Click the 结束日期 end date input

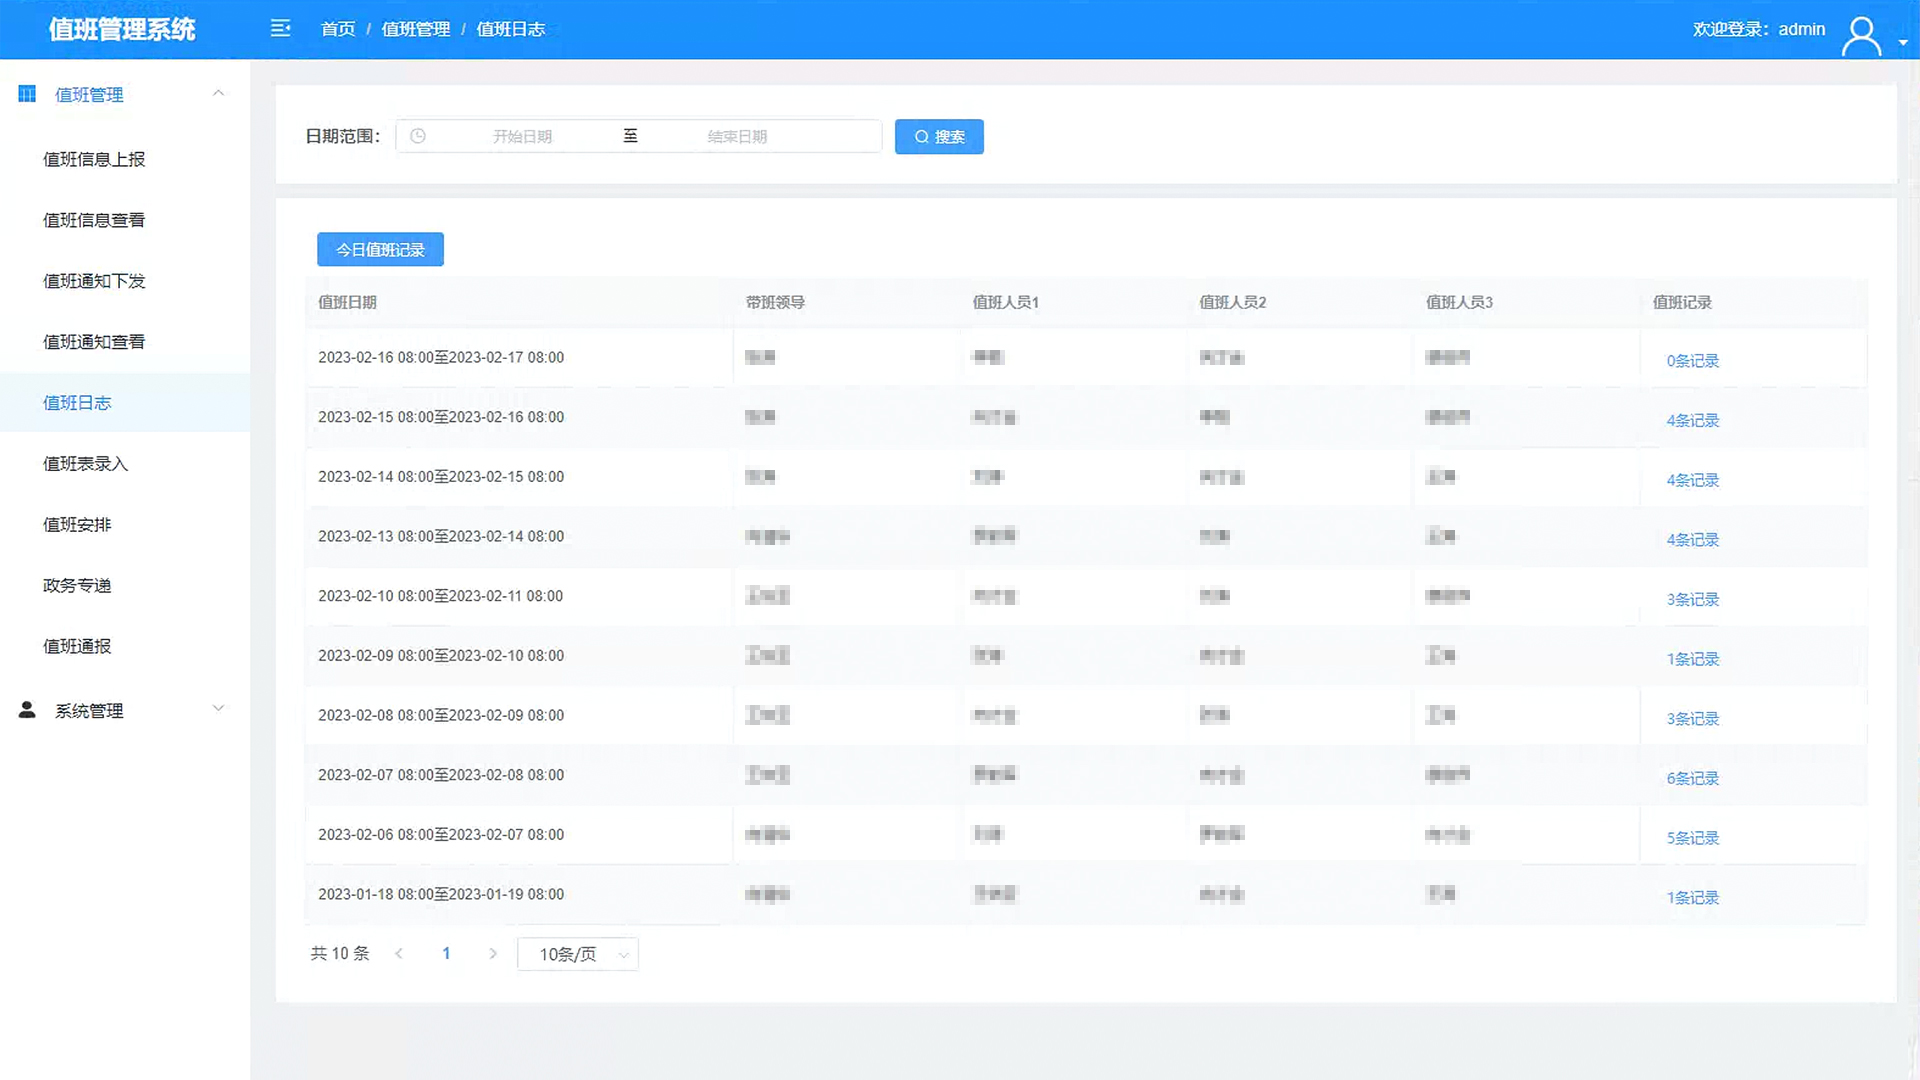[737, 136]
